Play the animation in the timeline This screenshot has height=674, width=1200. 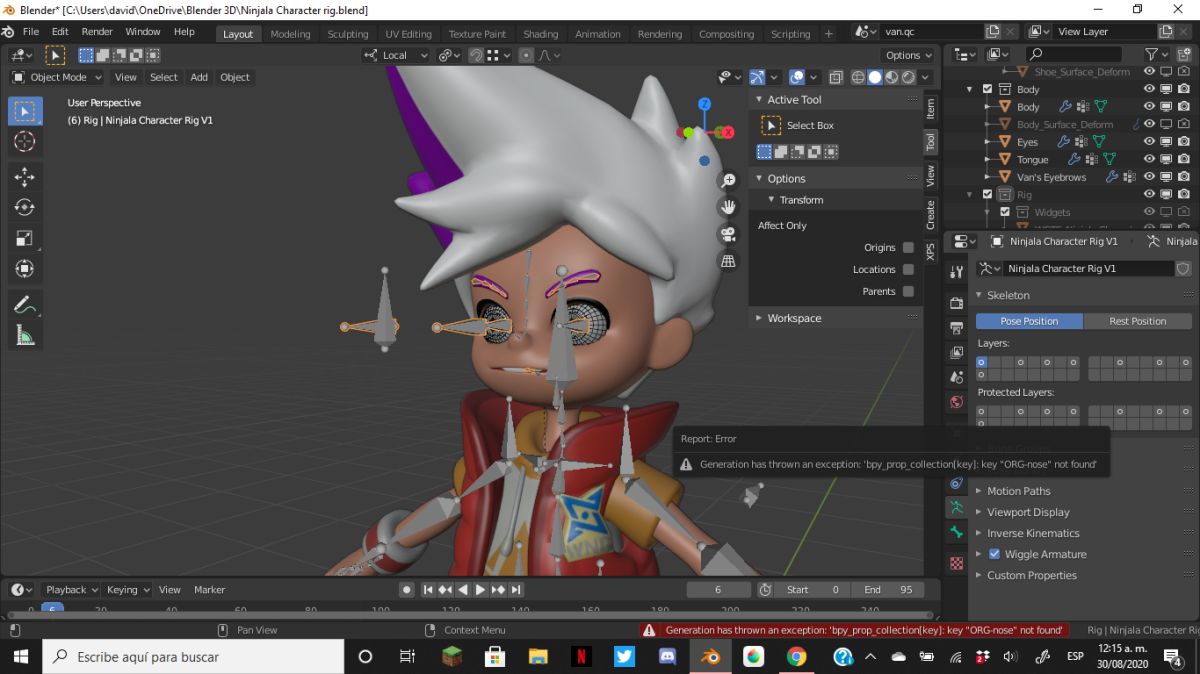click(x=480, y=590)
